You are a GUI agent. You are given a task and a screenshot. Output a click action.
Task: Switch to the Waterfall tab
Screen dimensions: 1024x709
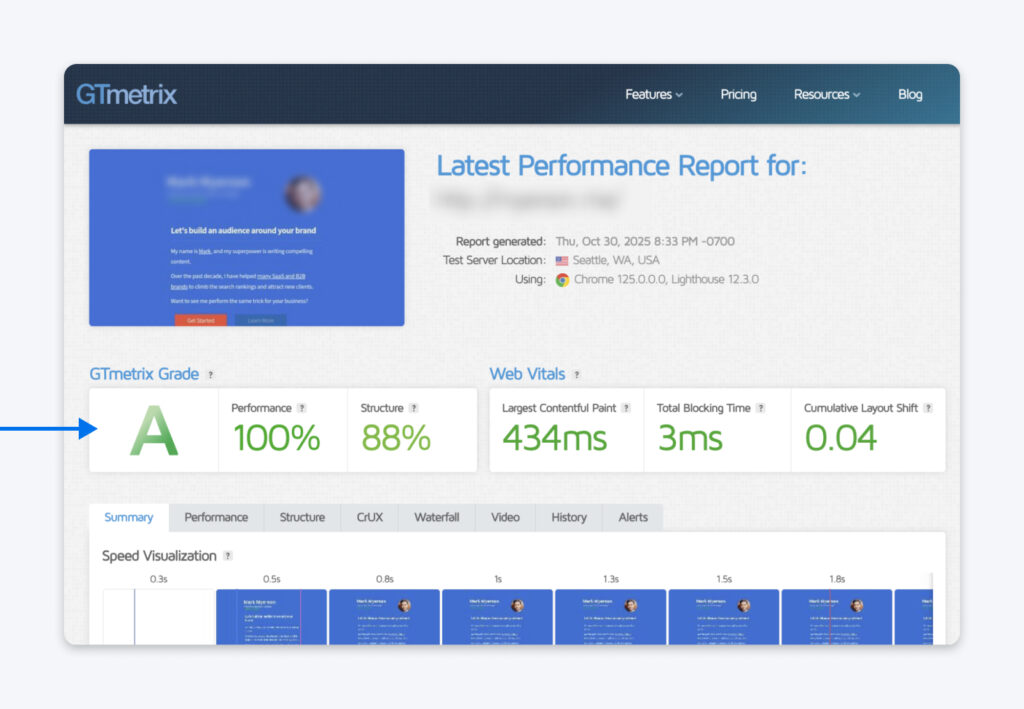(436, 517)
